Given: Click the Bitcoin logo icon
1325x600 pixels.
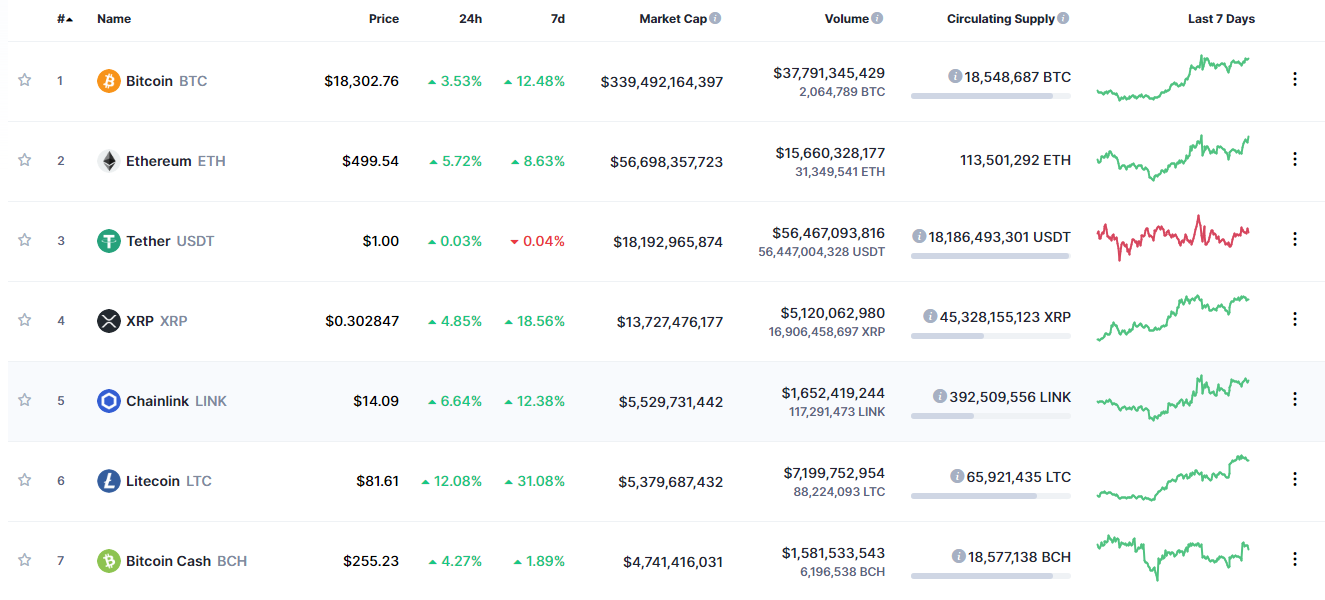Looking at the screenshot, I should click(109, 81).
